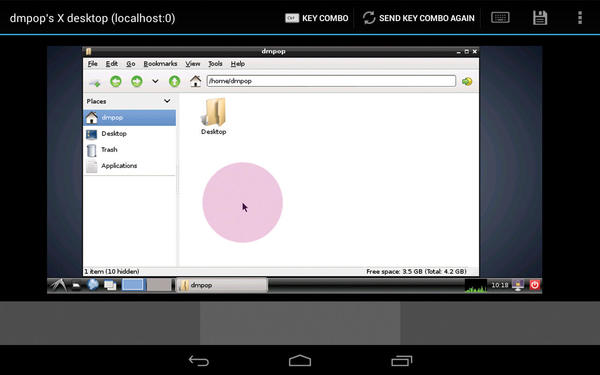This screenshot has width=600, height=375.
Task: Click the green back arrow in file manager
Action: pyautogui.click(x=116, y=81)
